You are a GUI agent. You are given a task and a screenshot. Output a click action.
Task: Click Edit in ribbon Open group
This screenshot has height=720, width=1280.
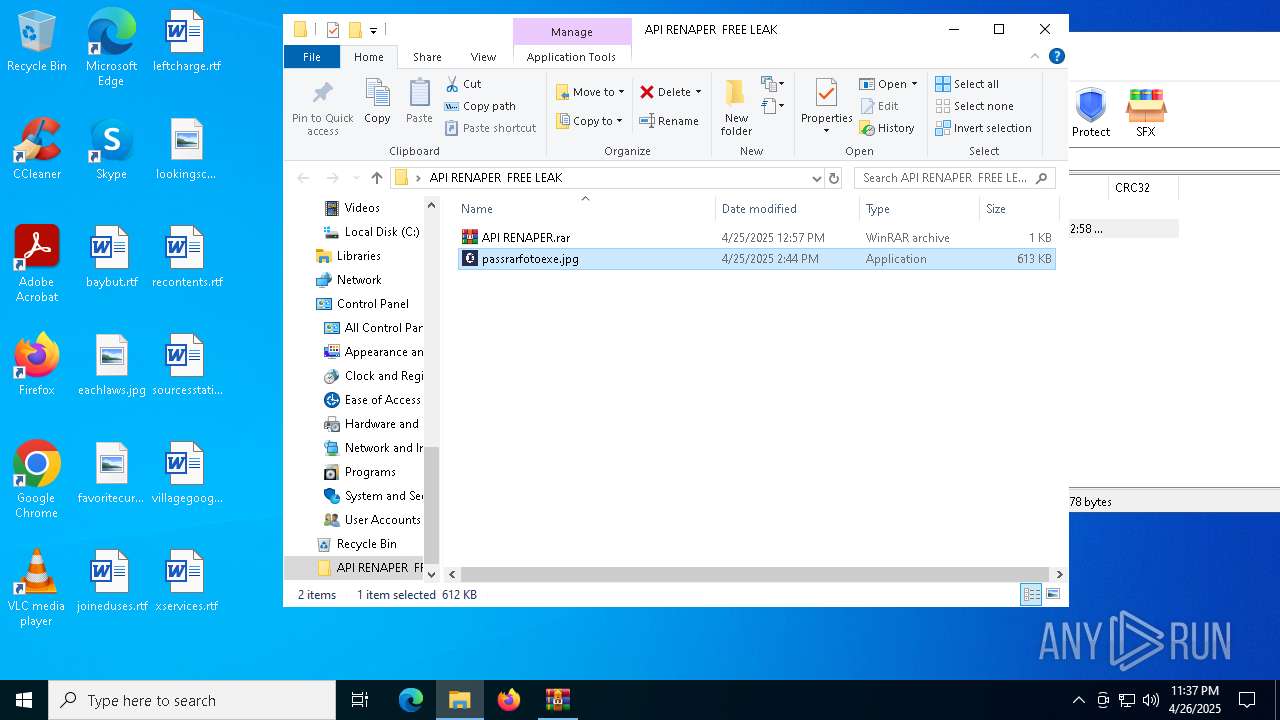(x=879, y=106)
